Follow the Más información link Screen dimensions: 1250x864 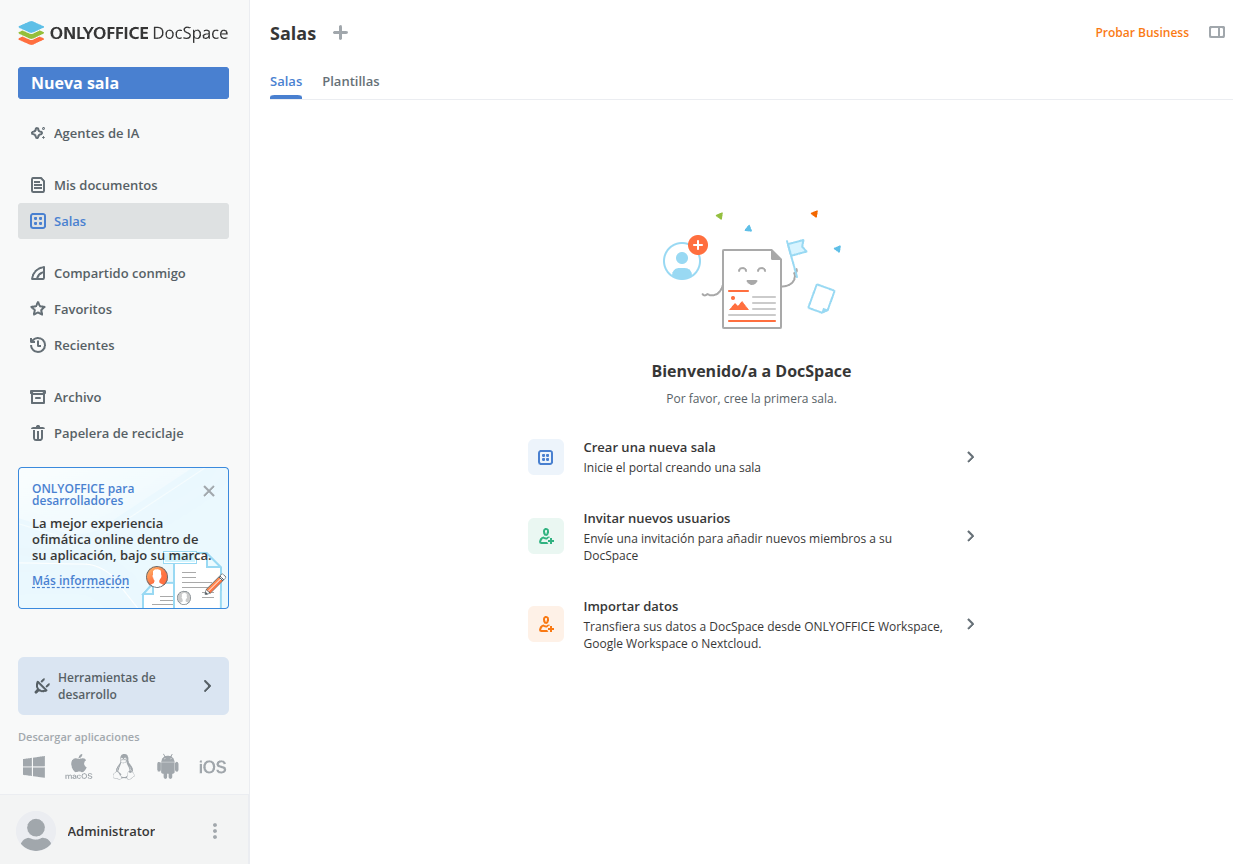[x=80, y=581]
